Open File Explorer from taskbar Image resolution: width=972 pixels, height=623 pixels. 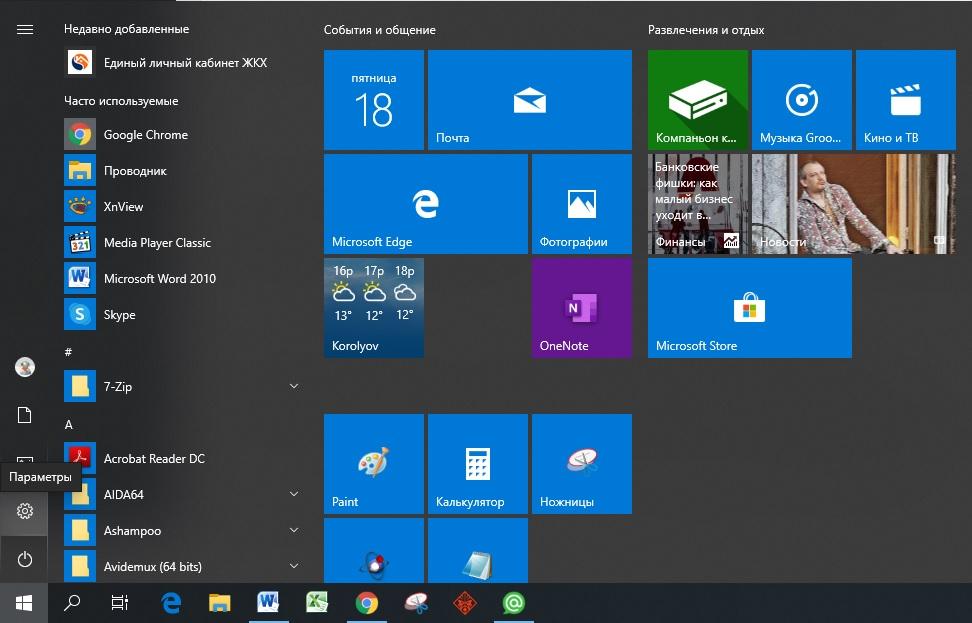pyautogui.click(x=219, y=603)
